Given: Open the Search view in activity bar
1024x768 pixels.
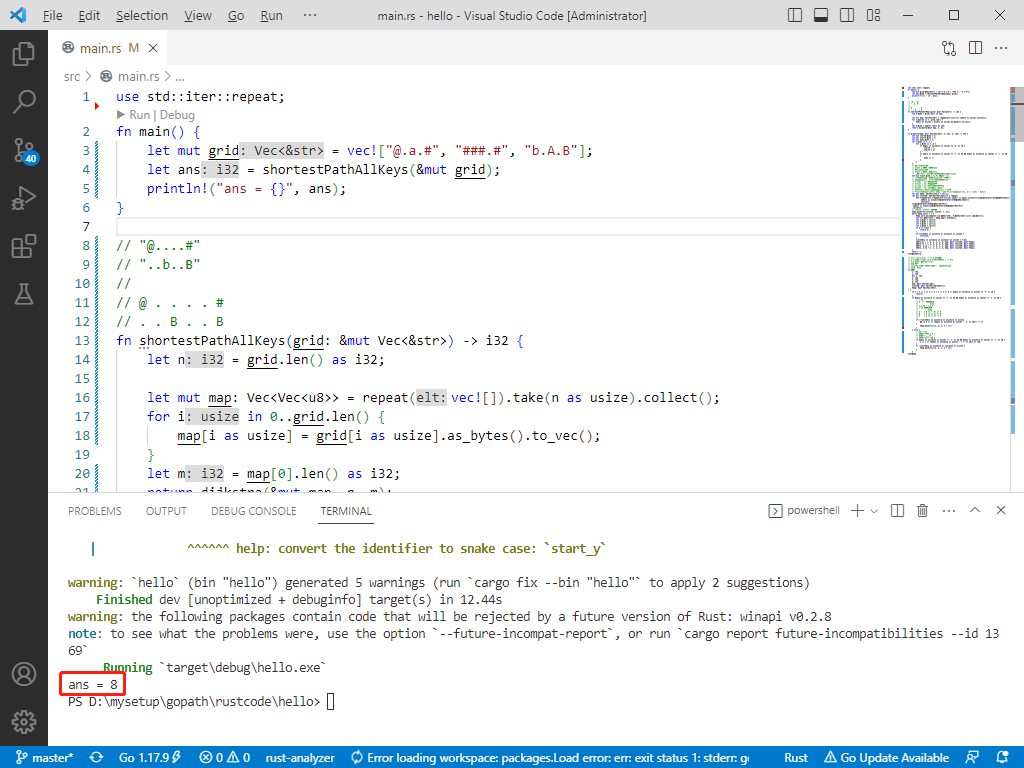Looking at the screenshot, I should 24,101.
